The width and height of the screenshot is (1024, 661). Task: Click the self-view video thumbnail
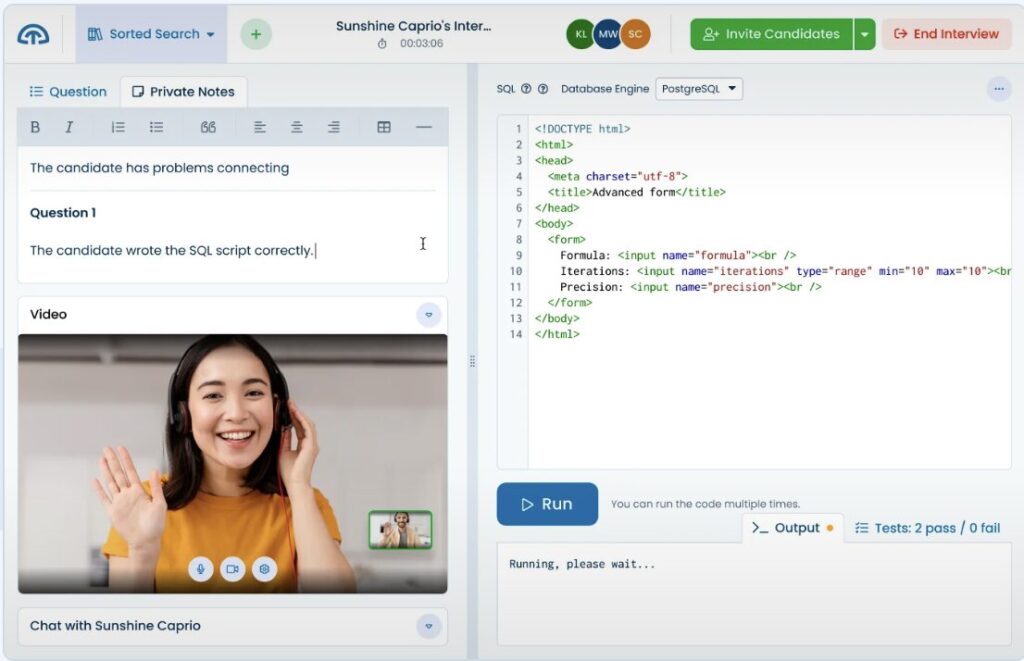(400, 530)
